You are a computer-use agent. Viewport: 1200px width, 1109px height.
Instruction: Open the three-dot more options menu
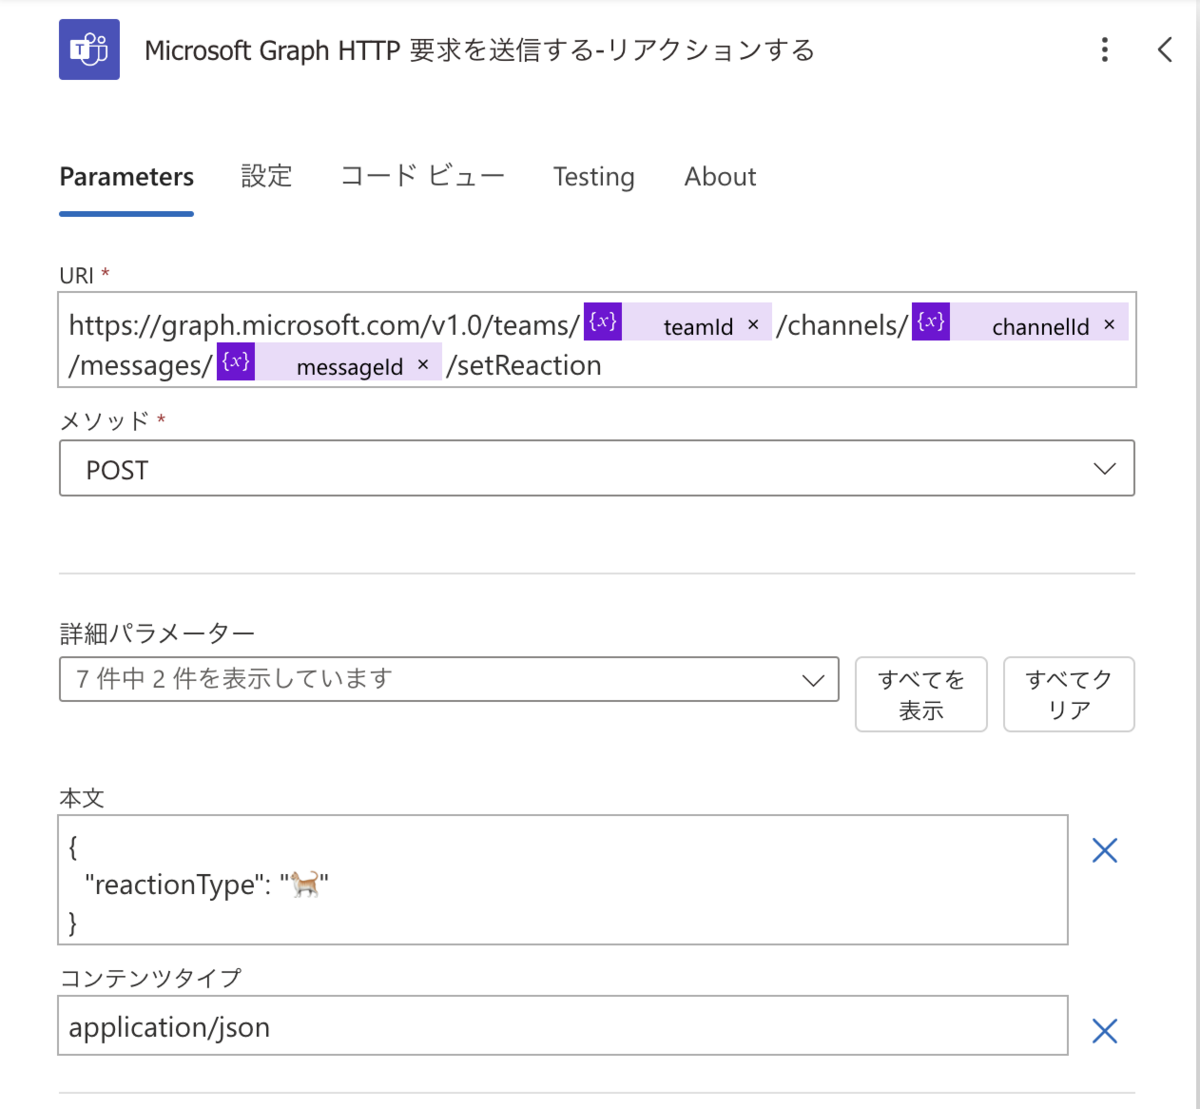(1104, 50)
